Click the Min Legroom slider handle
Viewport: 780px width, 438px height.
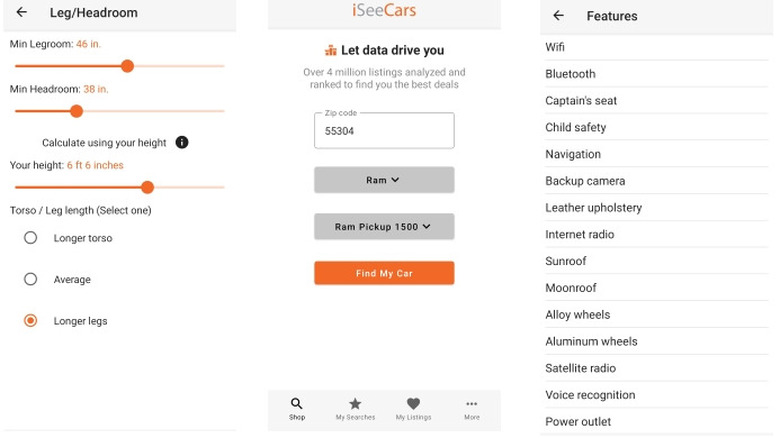pyautogui.click(x=127, y=66)
